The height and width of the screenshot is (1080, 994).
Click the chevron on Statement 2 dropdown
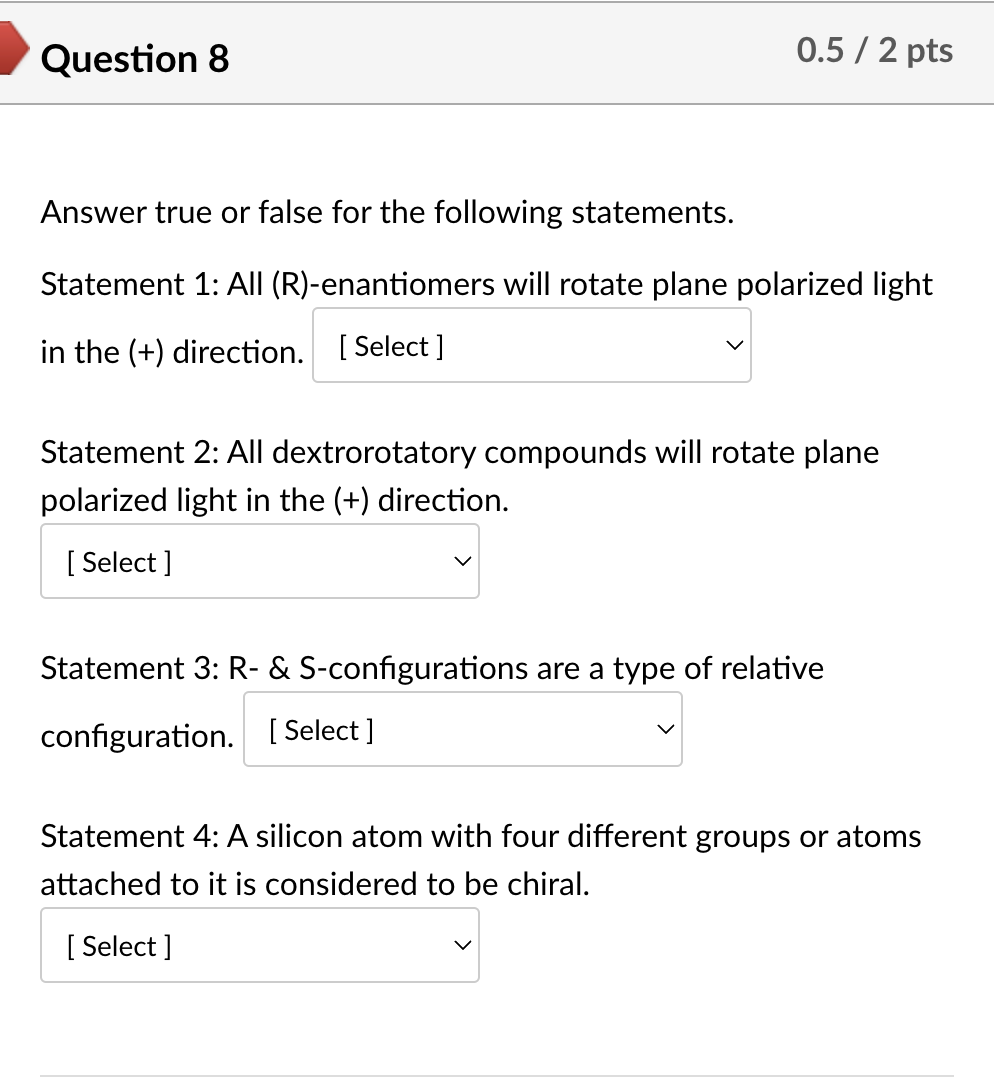461,561
